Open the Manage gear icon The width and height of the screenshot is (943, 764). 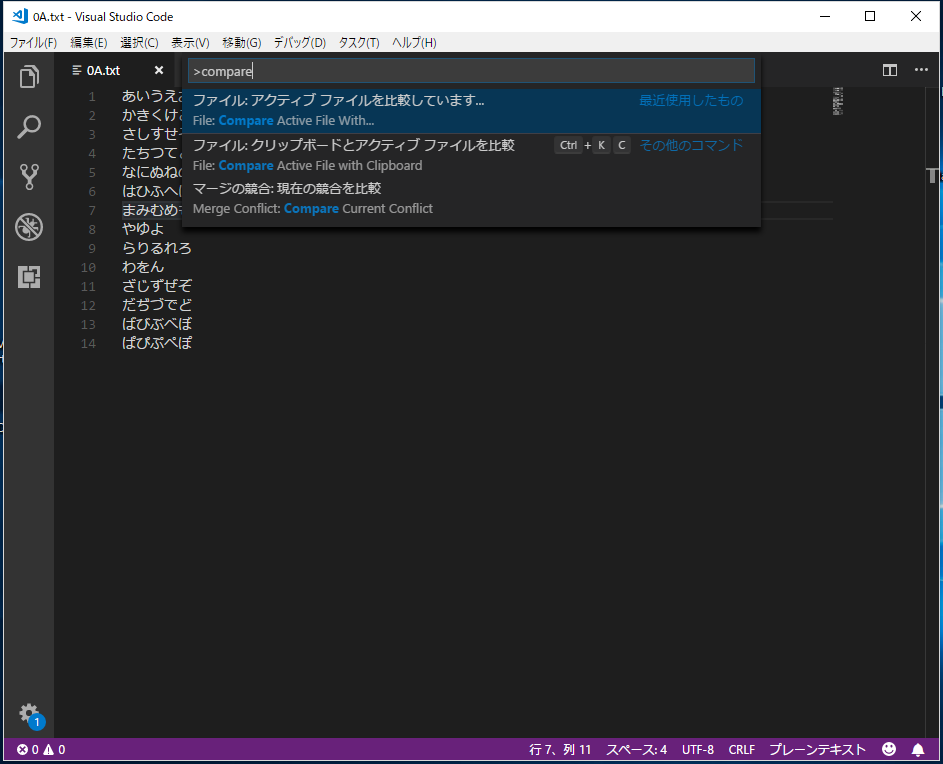tap(29, 714)
